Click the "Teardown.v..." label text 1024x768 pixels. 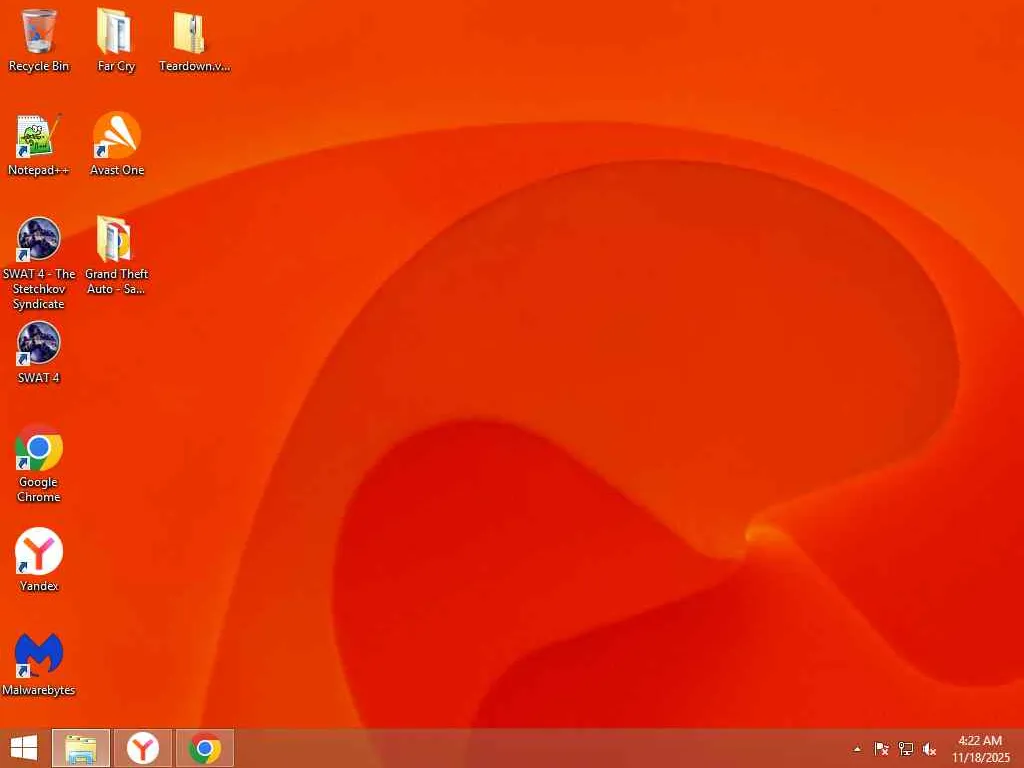pos(195,66)
